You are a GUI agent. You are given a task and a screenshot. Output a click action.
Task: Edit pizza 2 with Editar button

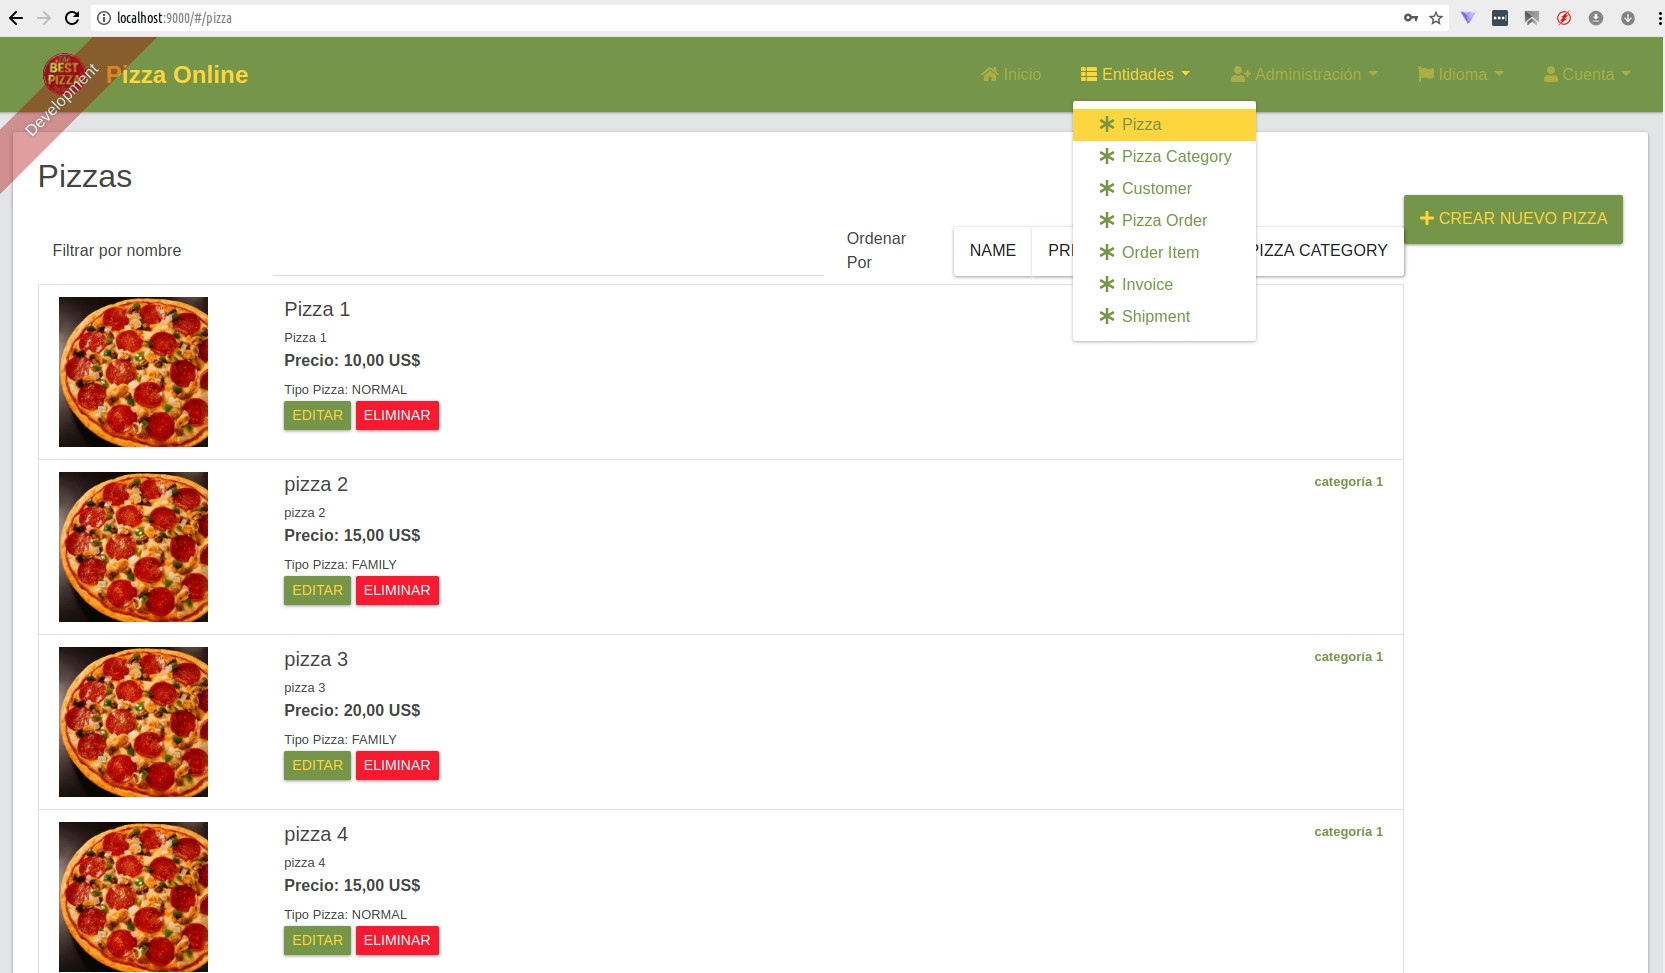pyautogui.click(x=317, y=590)
